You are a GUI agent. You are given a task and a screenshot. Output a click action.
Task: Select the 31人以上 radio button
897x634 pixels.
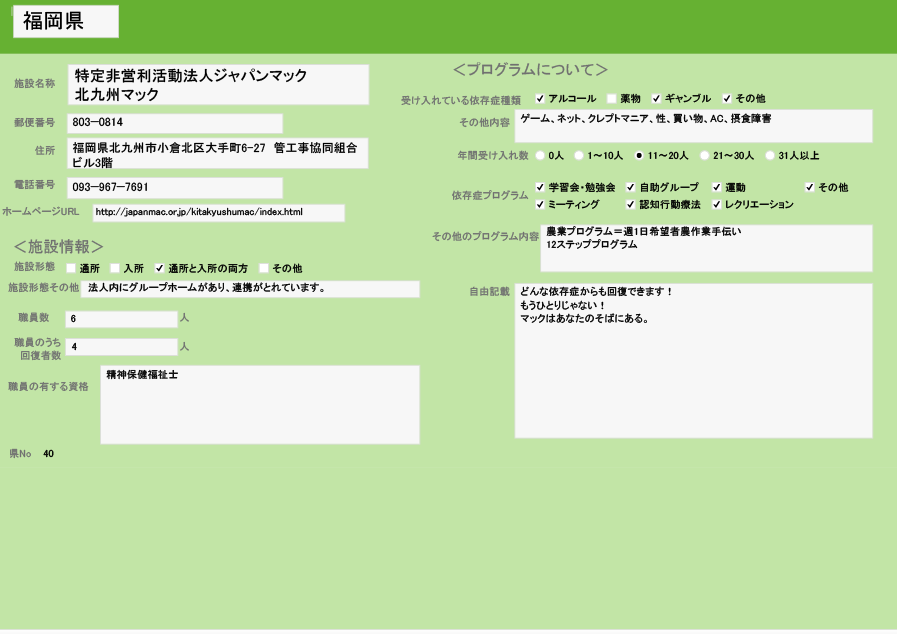770,156
